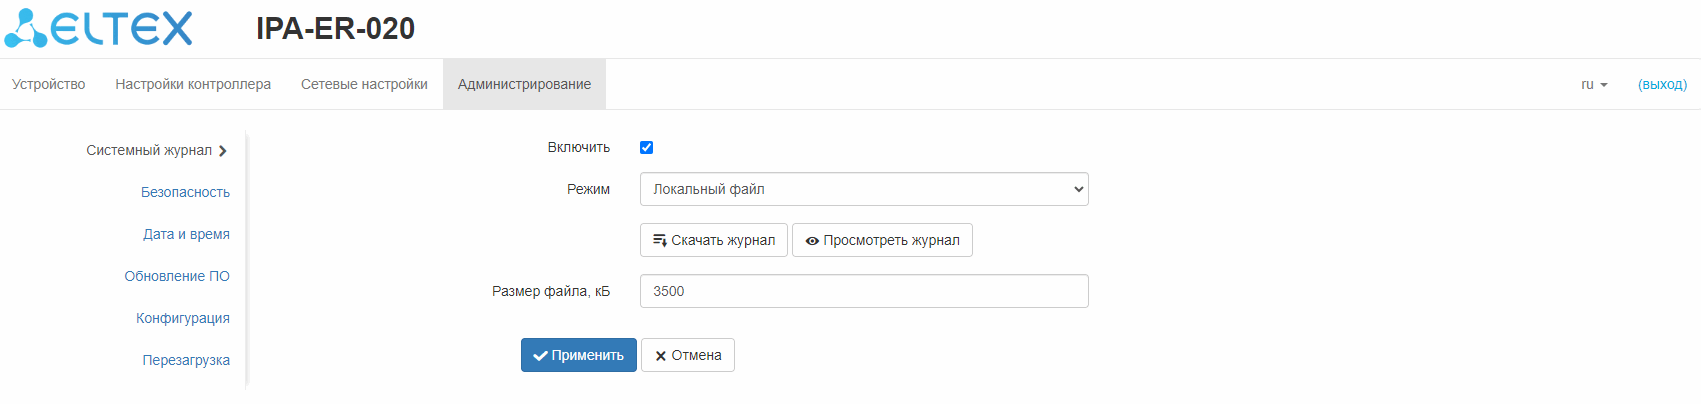Click the download icon in Скачать журнал
This screenshot has height=404, width=1701.
660,240
